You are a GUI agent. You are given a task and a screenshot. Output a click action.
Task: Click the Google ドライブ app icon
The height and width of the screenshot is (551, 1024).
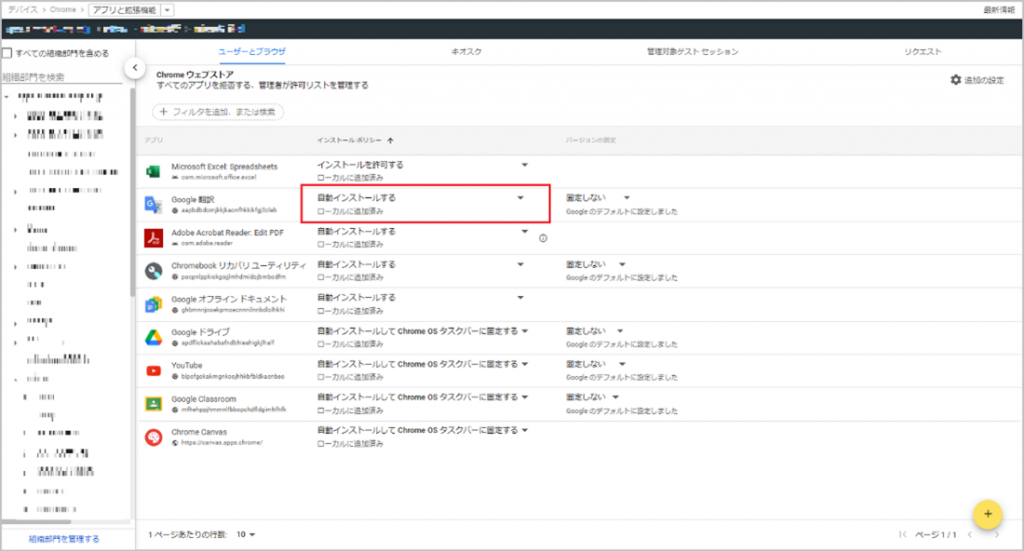153,338
